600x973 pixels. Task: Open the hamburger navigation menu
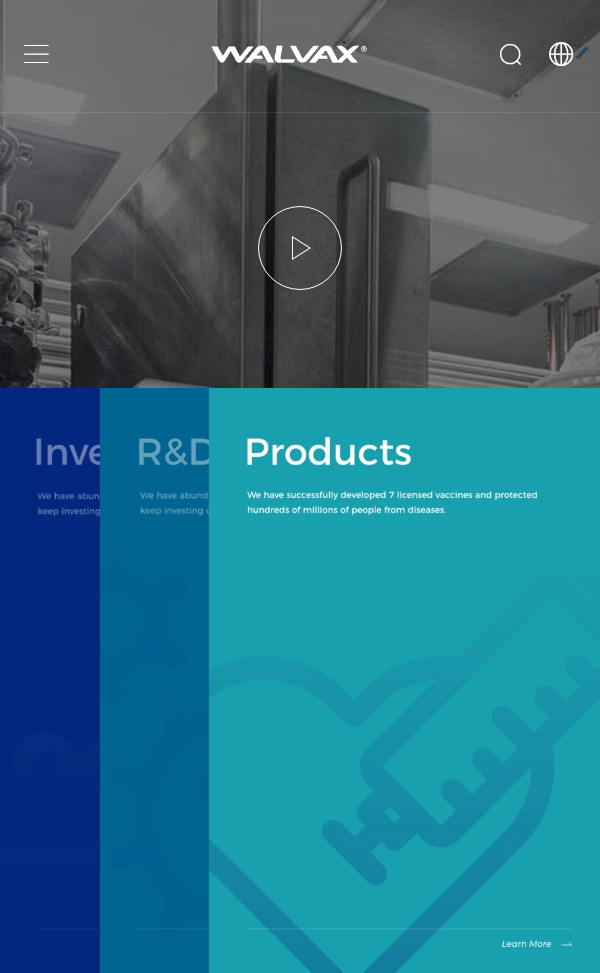(x=37, y=54)
